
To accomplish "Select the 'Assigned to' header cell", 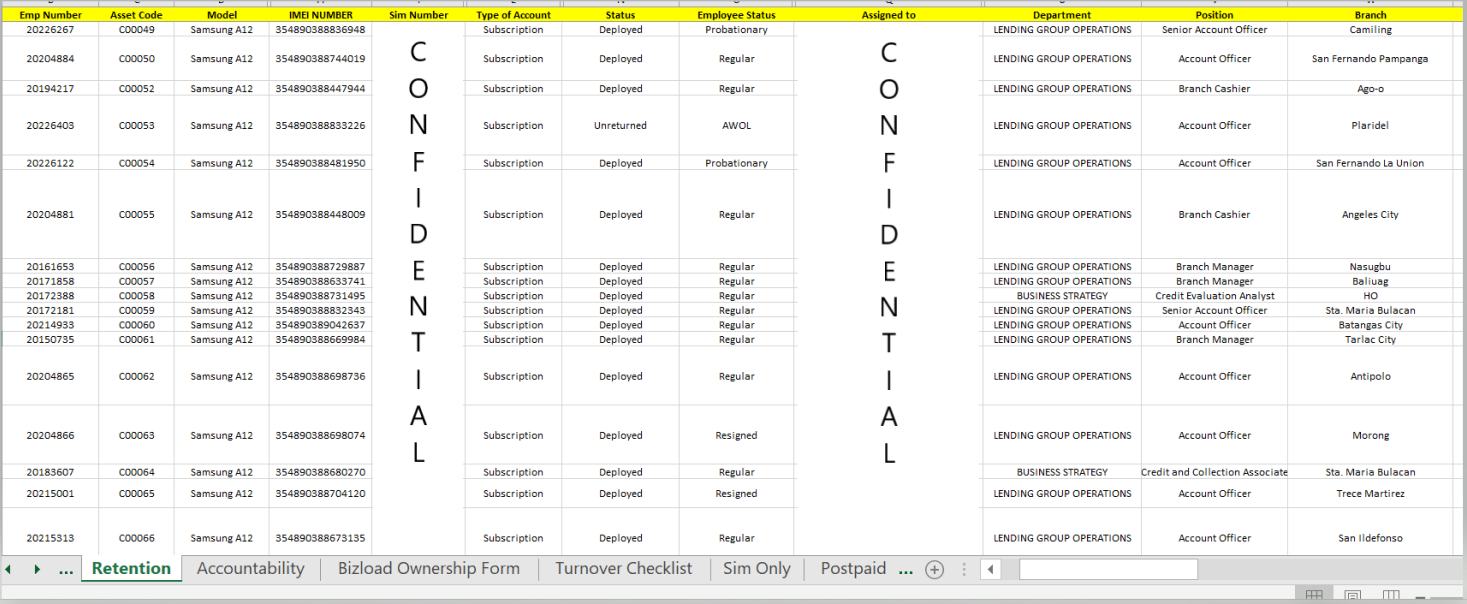I will [x=888, y=15].
